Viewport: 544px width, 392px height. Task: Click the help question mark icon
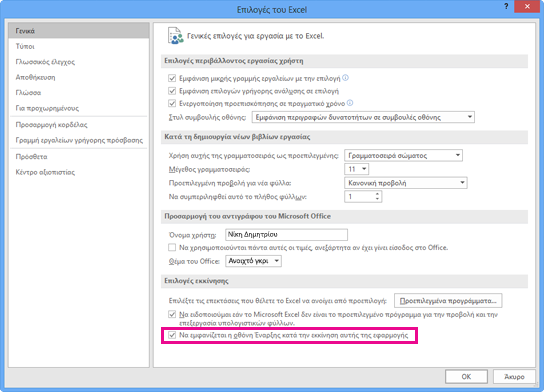(506, 6)
